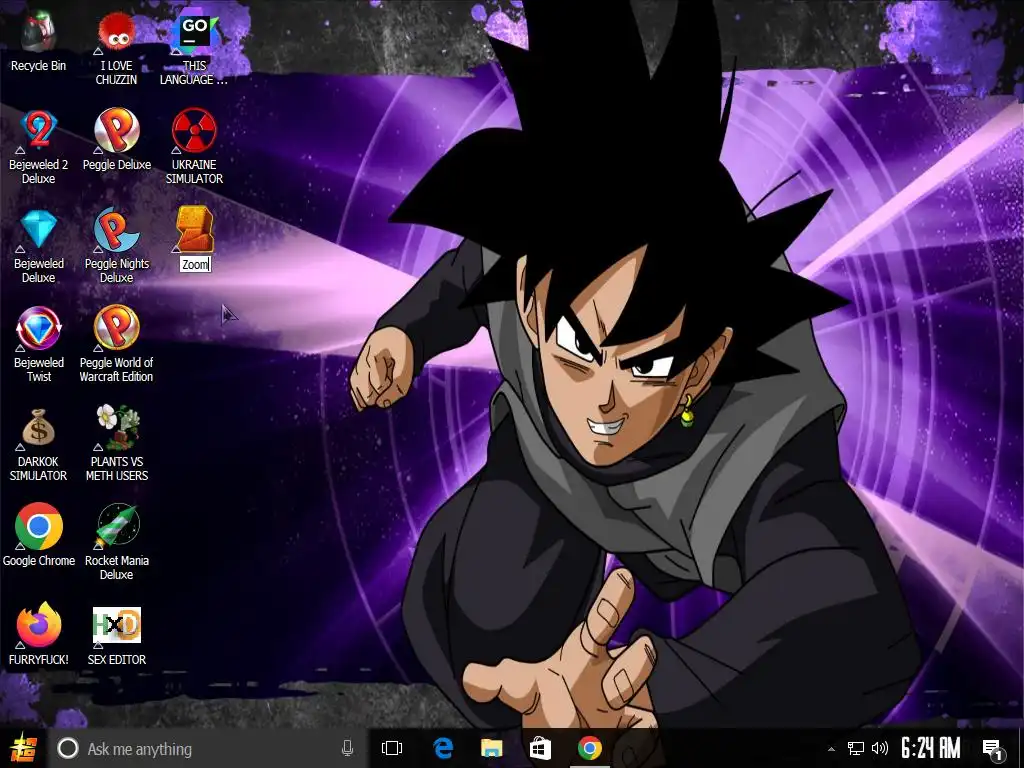Screen dimensions: 1024x768
Task: Open the Firefox desktop shortcut icon
Action: 38,626
